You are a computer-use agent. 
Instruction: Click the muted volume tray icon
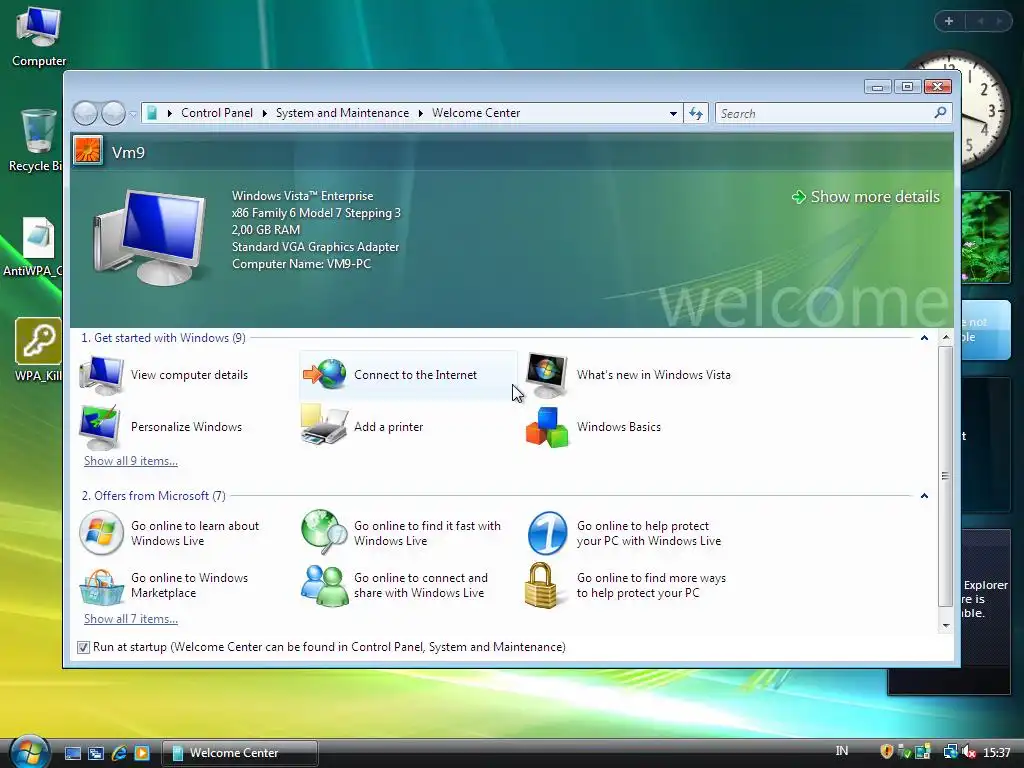point(969,752)
